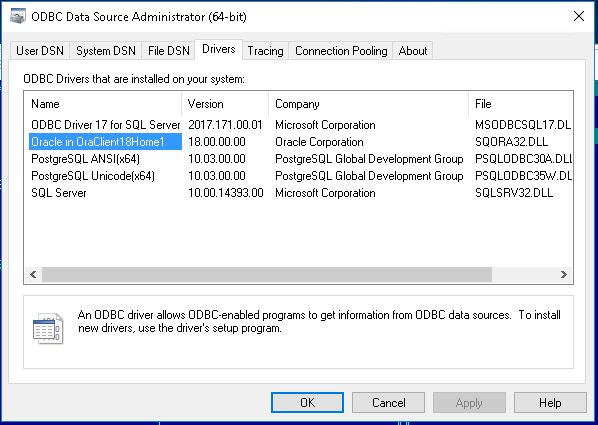Image resolution: width=598 pixels, height=425 pixels.
Task: Click the PSQLODBC35W.DLL file cell
Action: (x=523, y=176)
